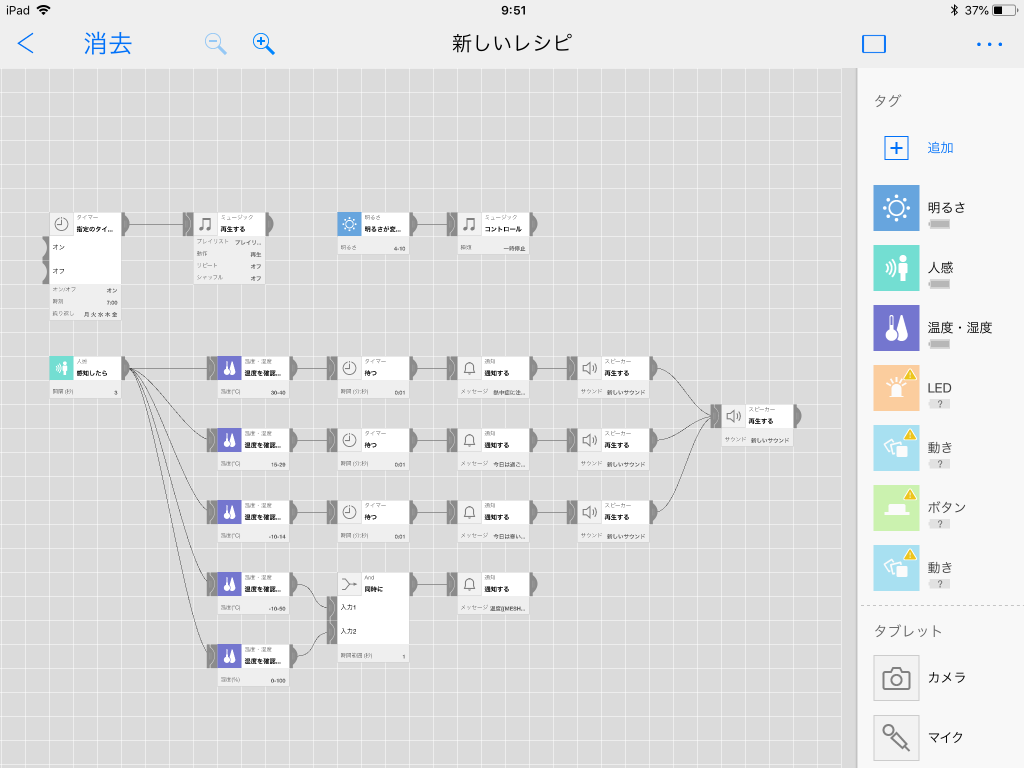
Task: Select the カメラ camera icon
Action: 896,678
